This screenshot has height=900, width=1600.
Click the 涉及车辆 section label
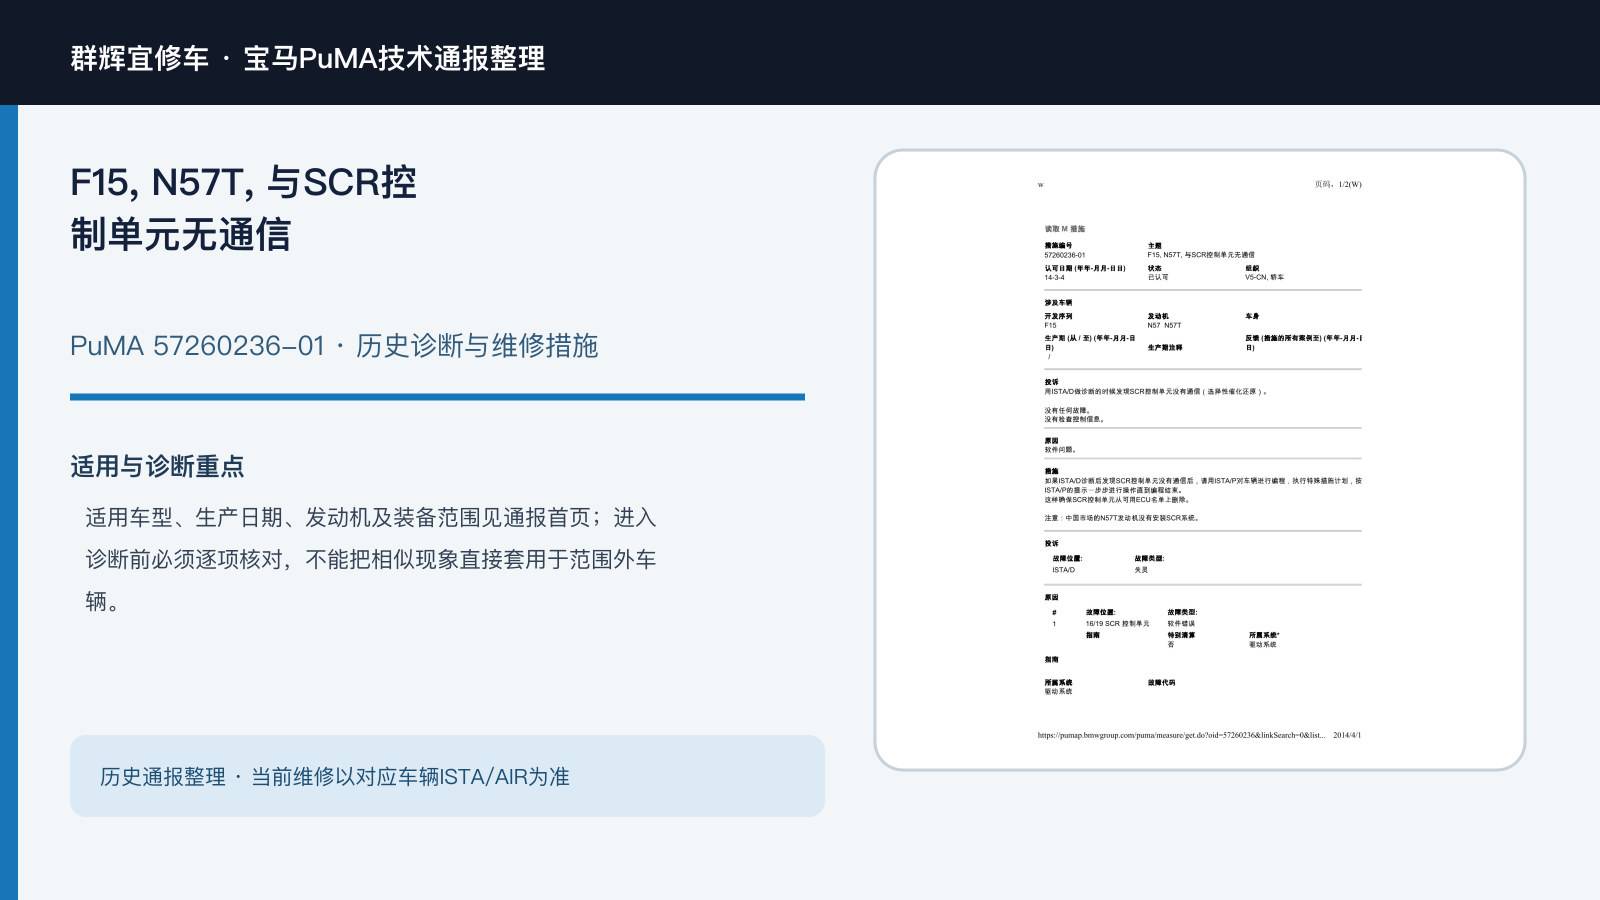tap(1058, 302)
